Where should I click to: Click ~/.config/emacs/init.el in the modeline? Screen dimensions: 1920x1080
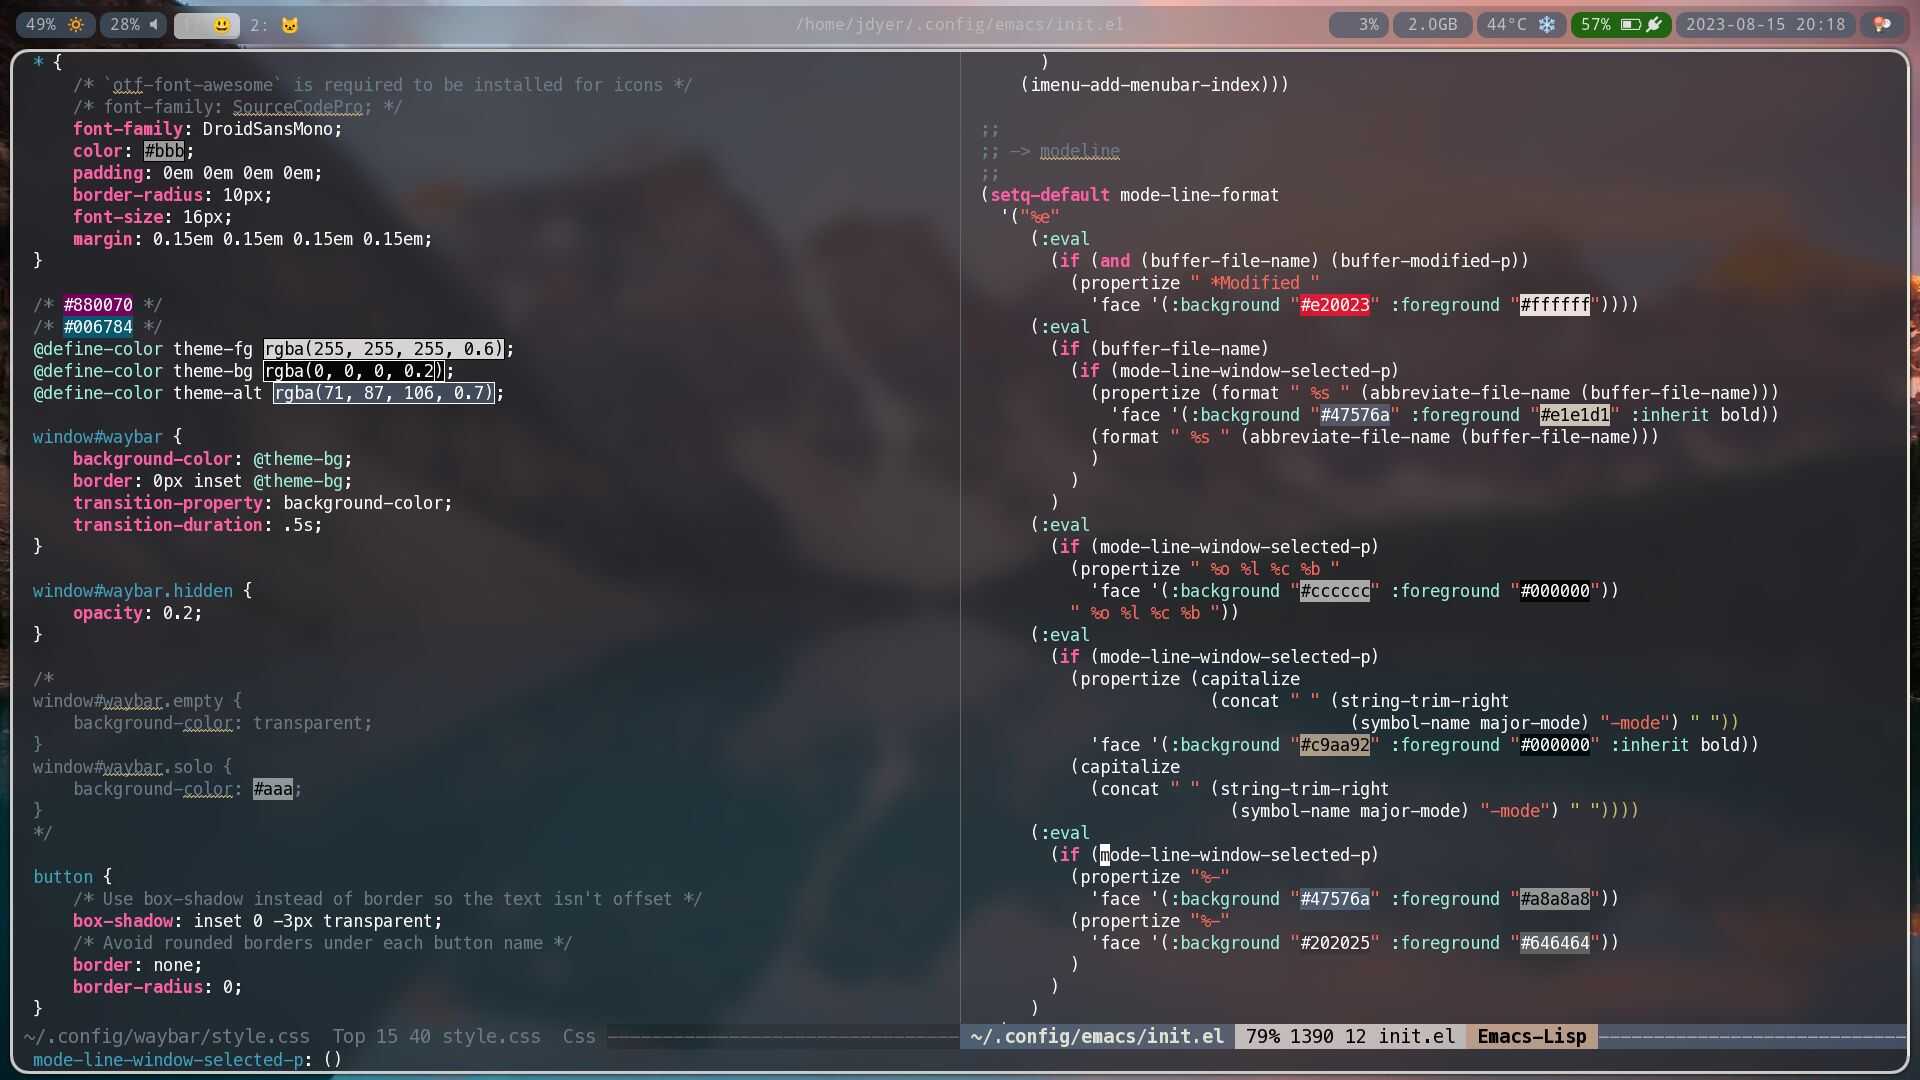pyautogui.click(x=1097, y=1036)
